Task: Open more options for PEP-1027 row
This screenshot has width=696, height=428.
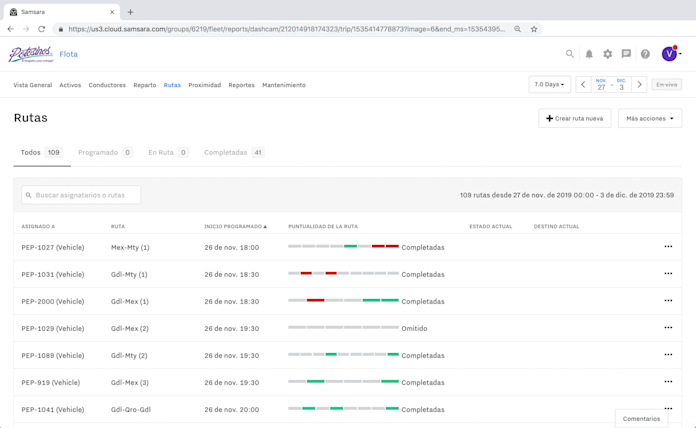Action: tap(668, 246)
